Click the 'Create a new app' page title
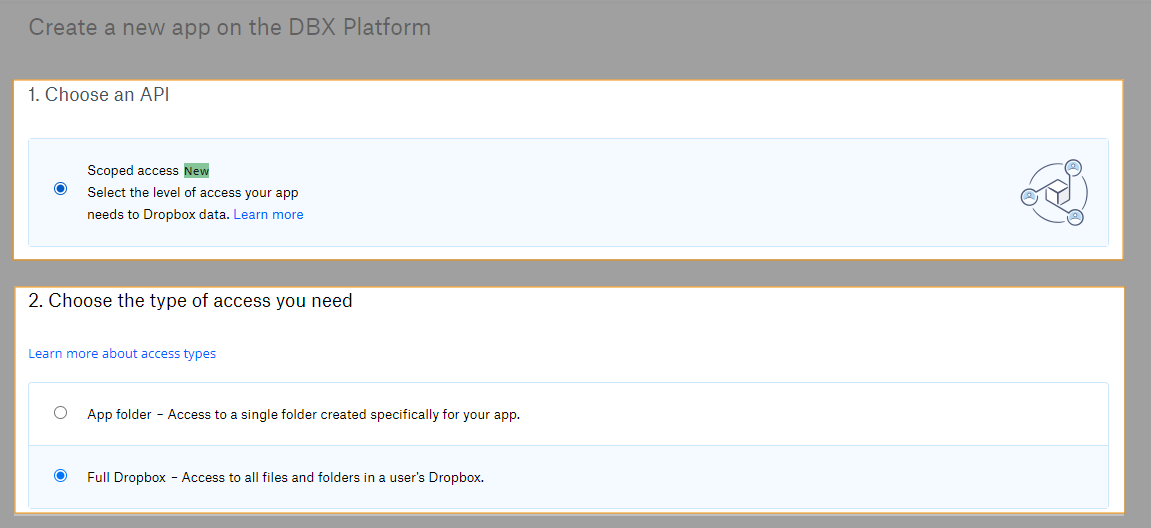The width and height of the screenshot is (1151, 528). click(229, 27)
